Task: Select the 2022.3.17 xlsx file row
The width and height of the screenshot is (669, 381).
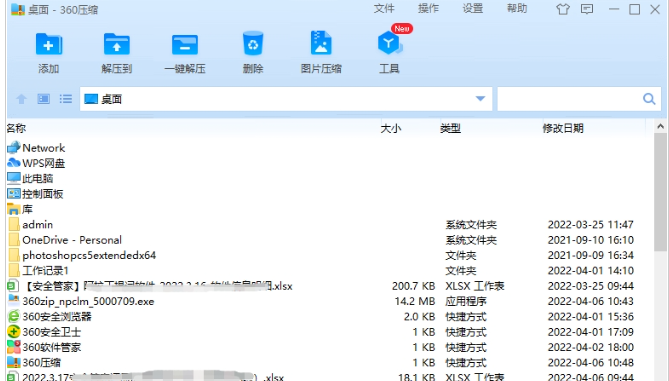Action: [320, 377]
